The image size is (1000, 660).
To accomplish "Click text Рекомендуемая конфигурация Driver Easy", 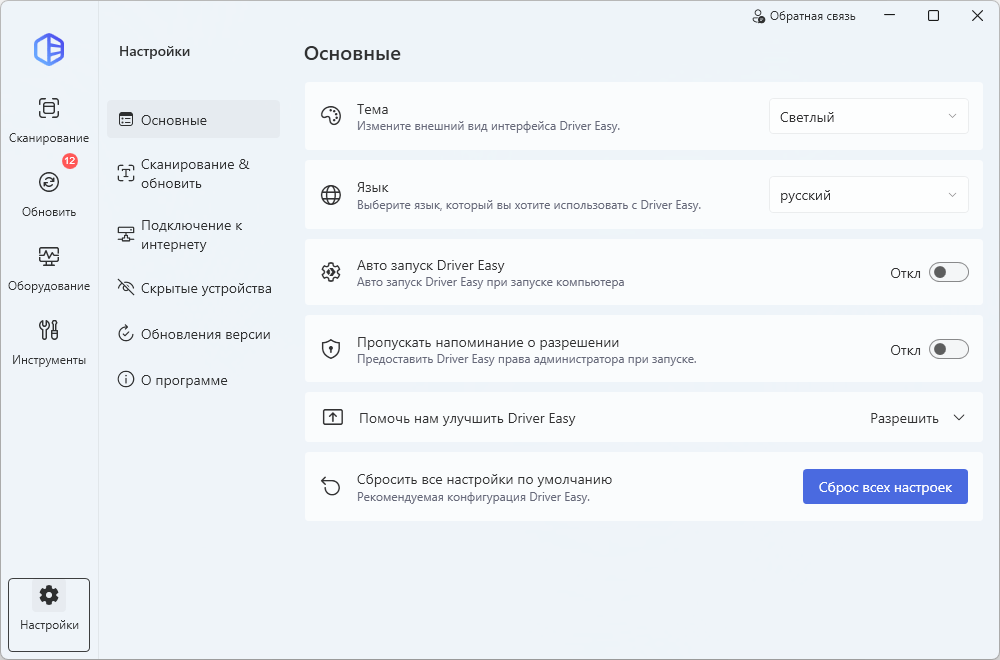I will 473,497.
